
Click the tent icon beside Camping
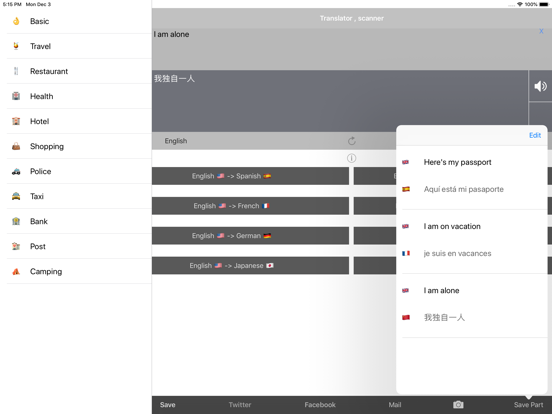(16, 271)
